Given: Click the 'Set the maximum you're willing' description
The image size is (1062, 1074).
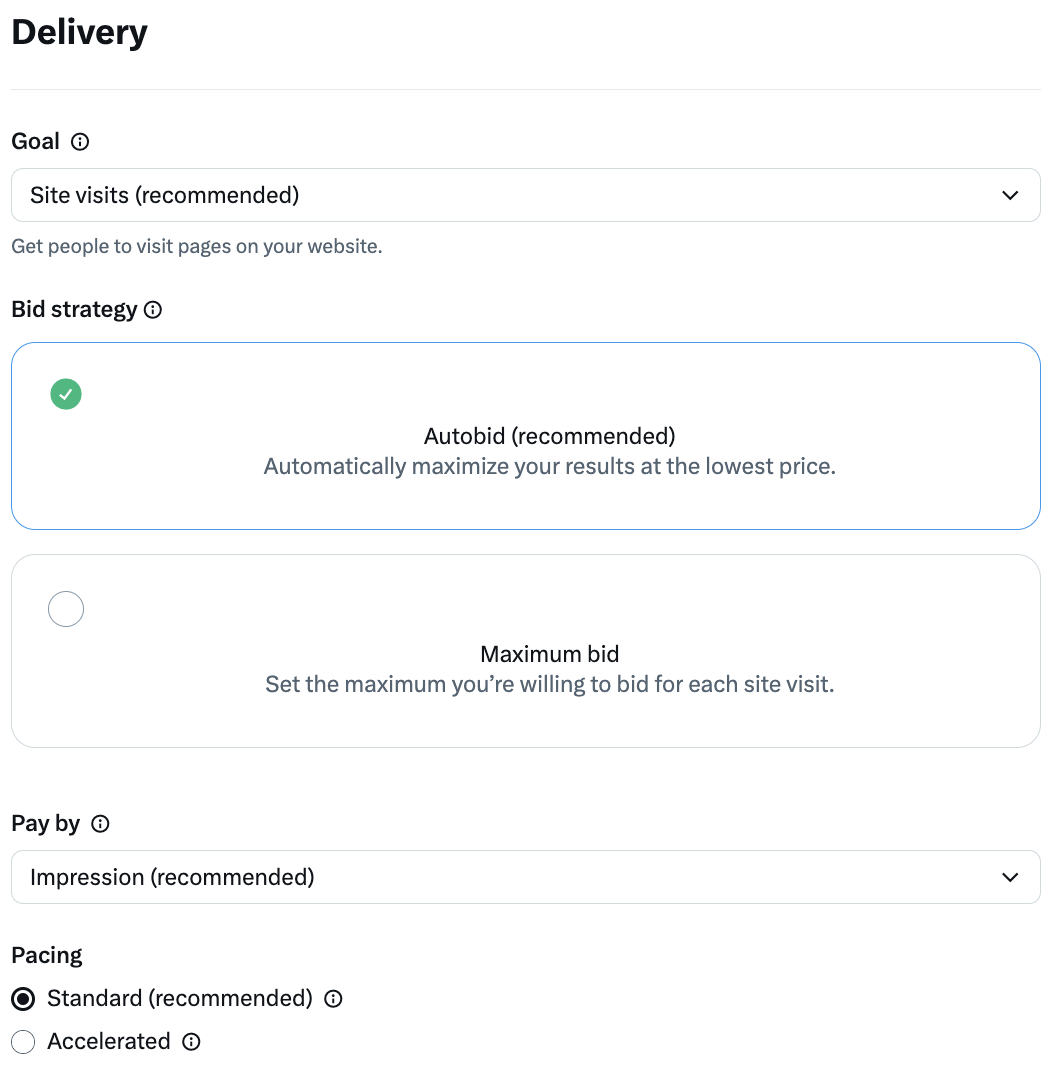Looking at the screenshot, I should 549,684.
